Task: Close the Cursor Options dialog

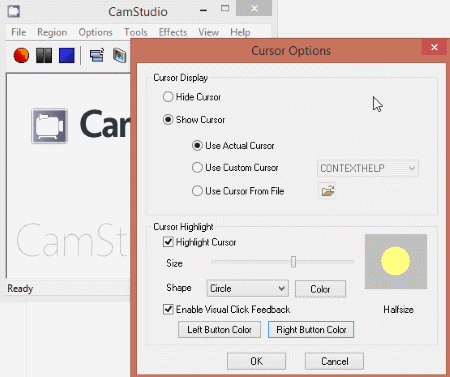Action: tap(434, 47)
